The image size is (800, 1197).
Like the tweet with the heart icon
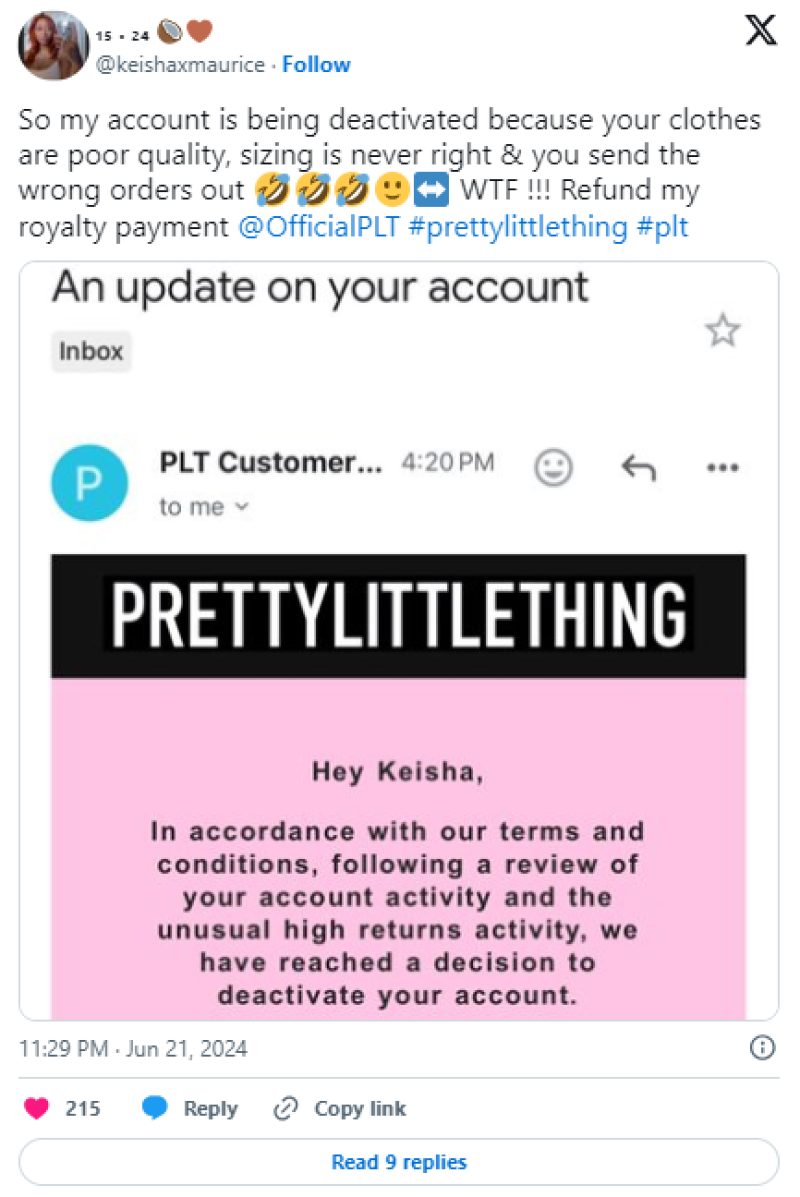click(x=37, y=1108)
